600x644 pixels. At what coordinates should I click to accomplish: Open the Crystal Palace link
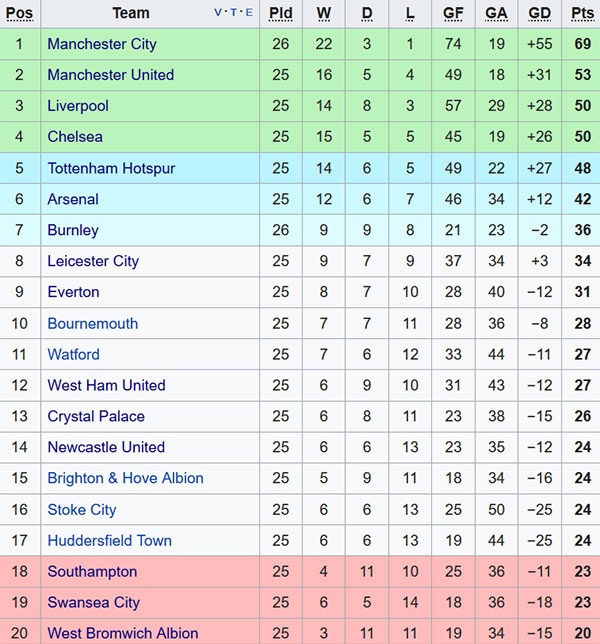pyautogui.click(x=96, y=416)
